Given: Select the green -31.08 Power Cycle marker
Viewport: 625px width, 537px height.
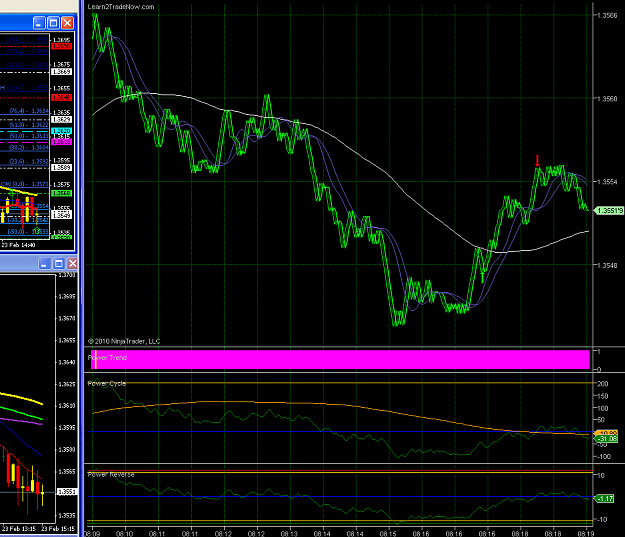Looking at the screenshot, I should coord(606,439).
